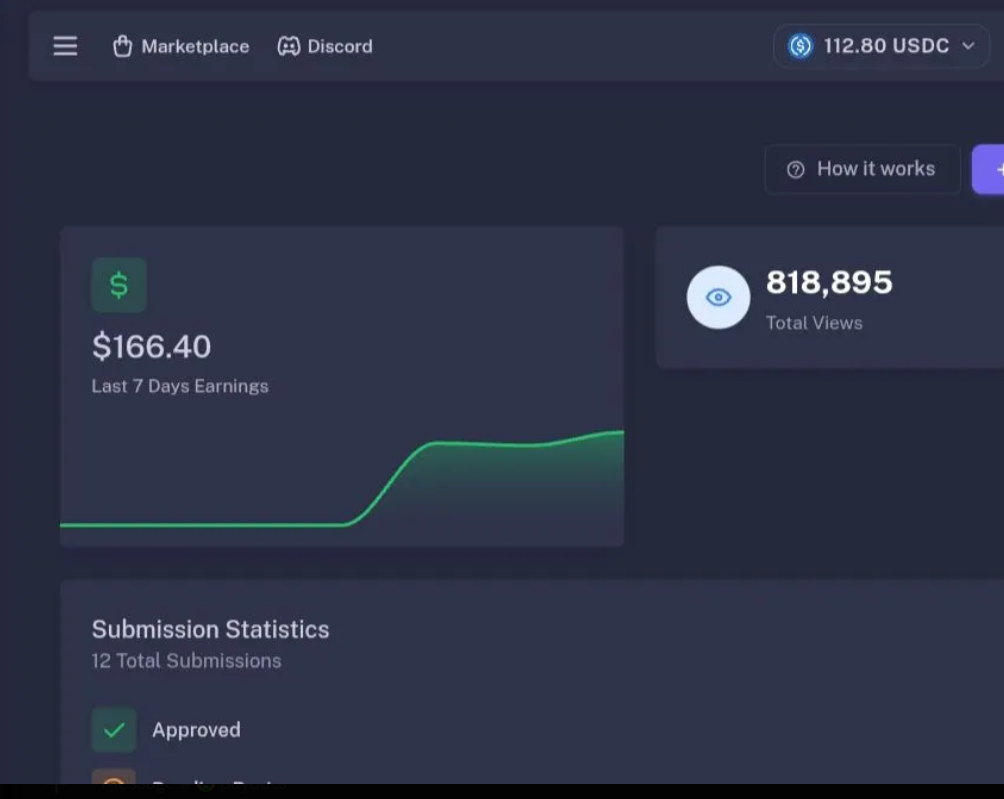Screen dimensions: 1004x799
Task: Toggle views visibility with the eye icon
Action: pos(718,297)
